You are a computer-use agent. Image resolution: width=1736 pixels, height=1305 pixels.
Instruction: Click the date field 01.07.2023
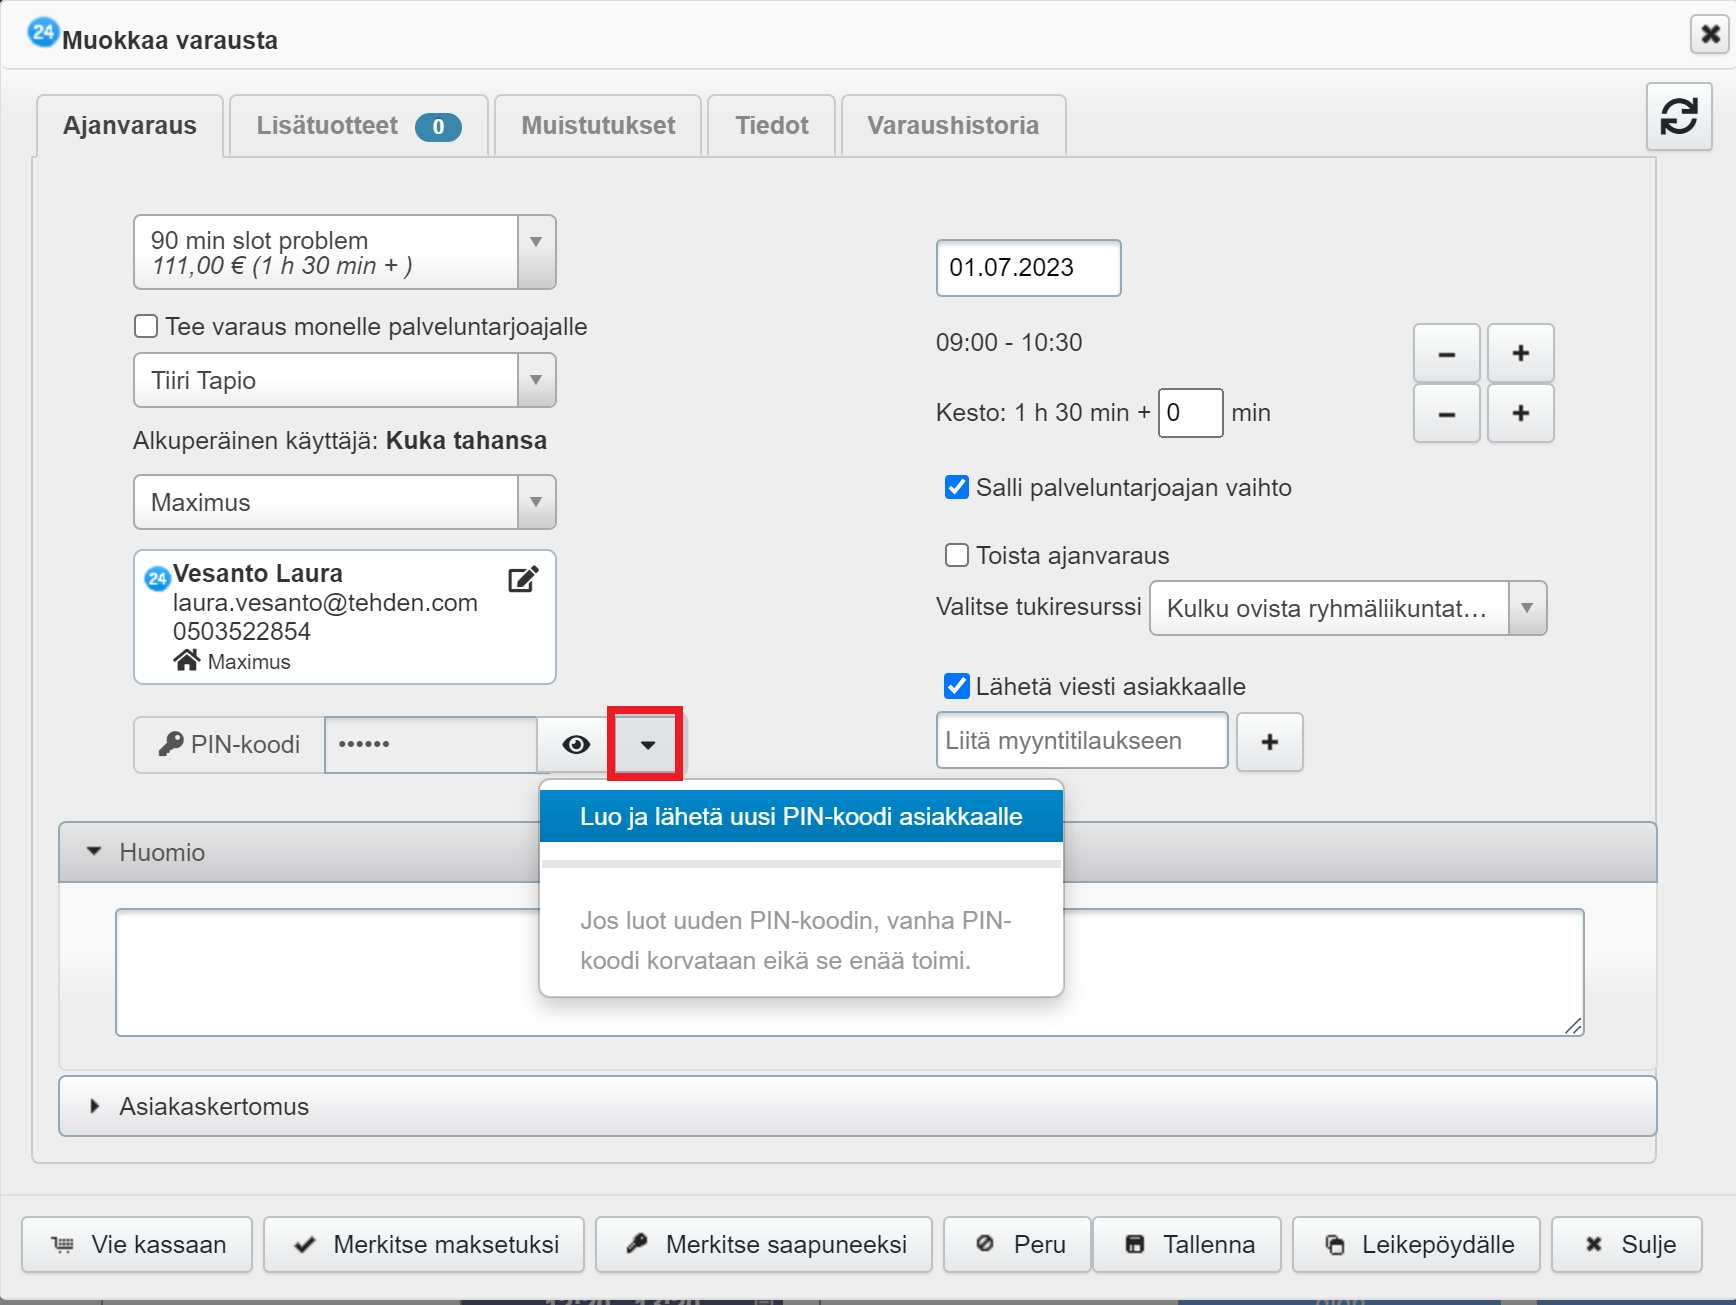click(1027, 268)
